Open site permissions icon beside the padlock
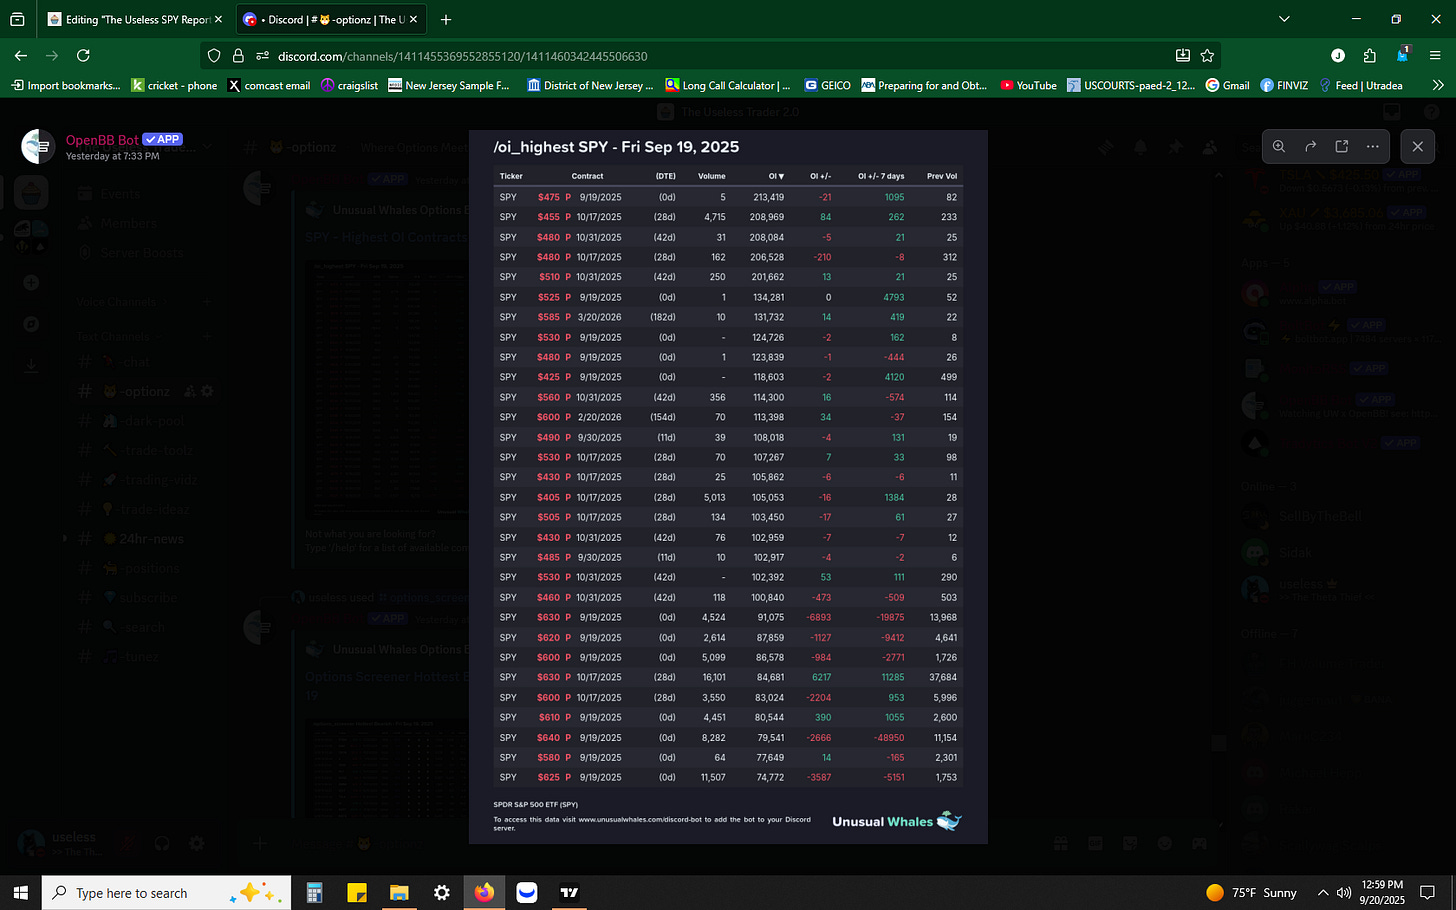Screen dimensions: 1456x910 (262, 56)
